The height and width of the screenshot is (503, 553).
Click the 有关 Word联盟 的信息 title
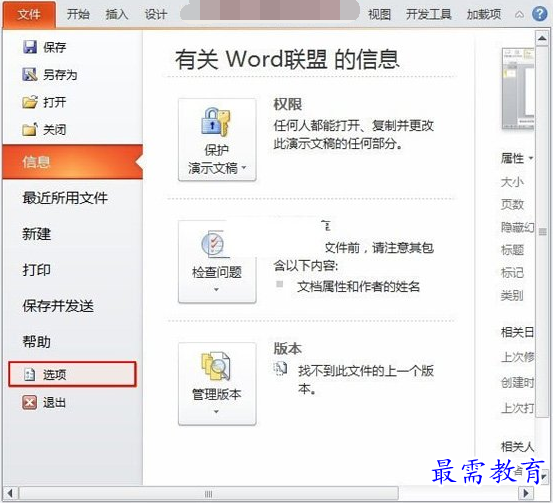click(287, 59)
